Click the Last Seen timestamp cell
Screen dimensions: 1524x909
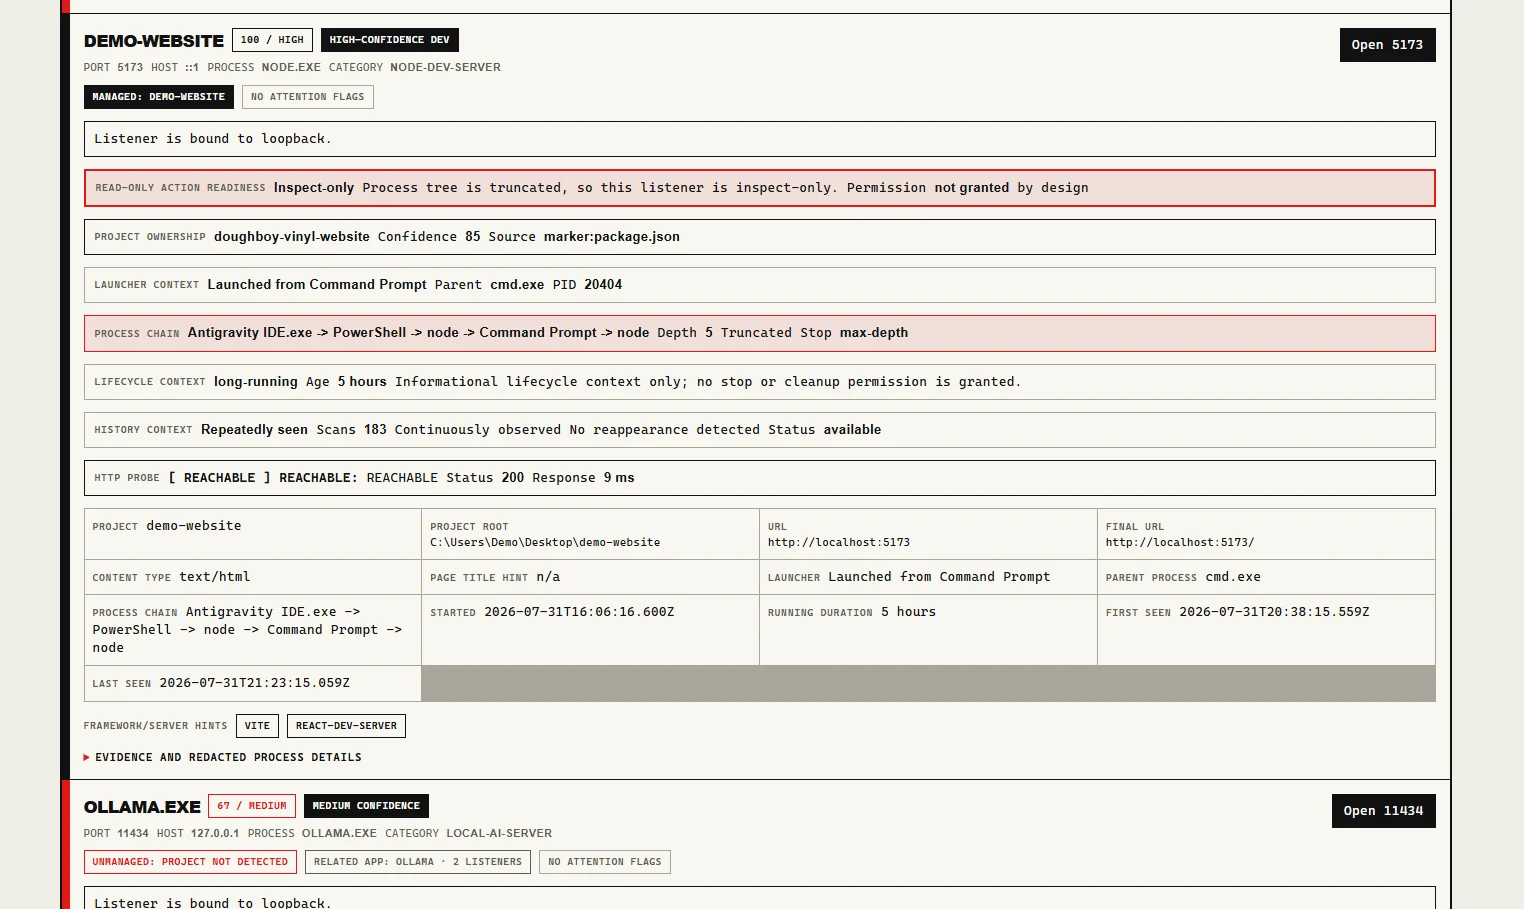[253, 683]
